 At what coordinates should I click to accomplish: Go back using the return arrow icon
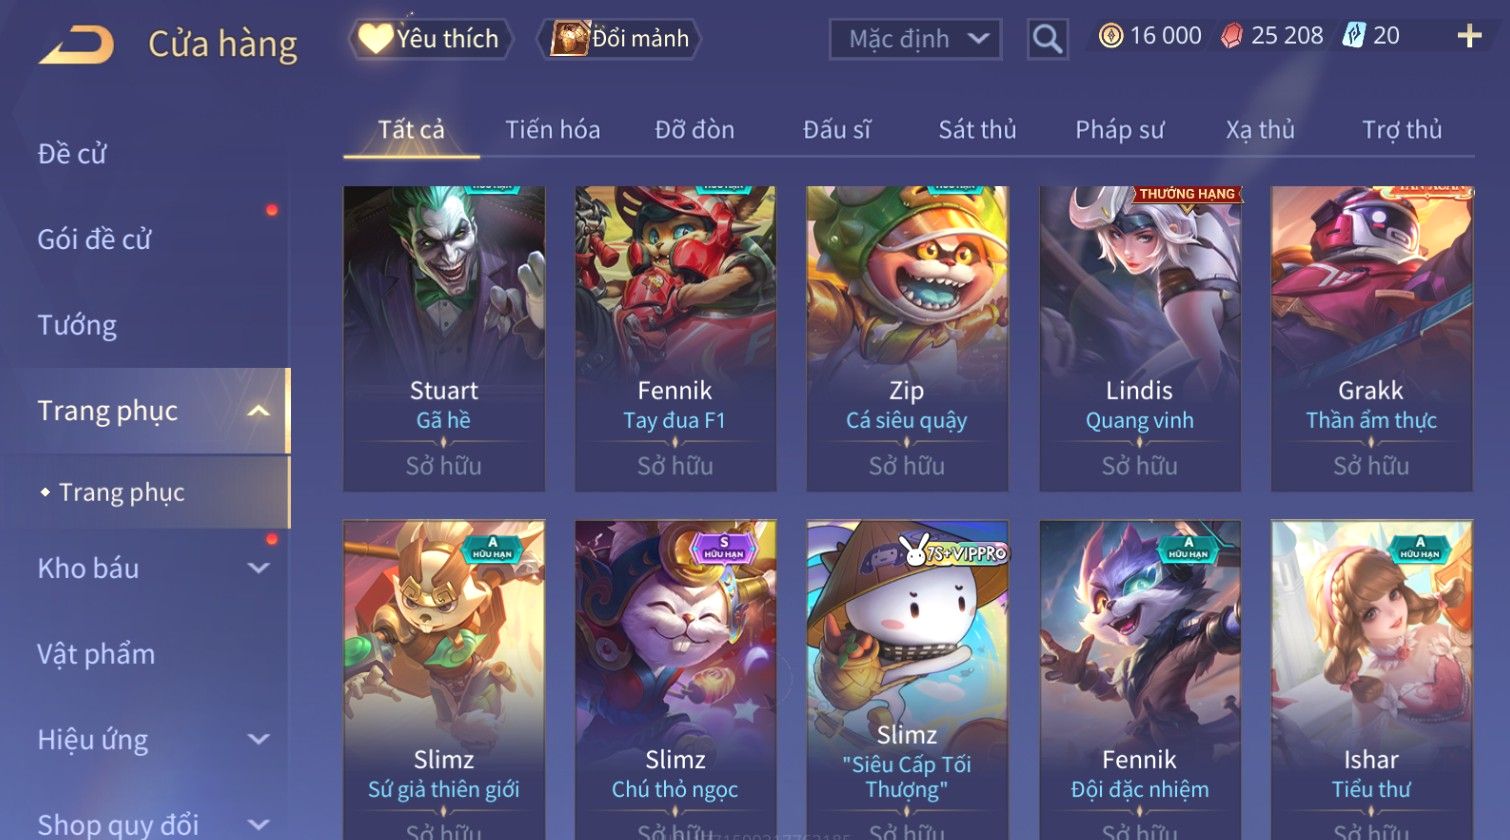tap(76, 45)
